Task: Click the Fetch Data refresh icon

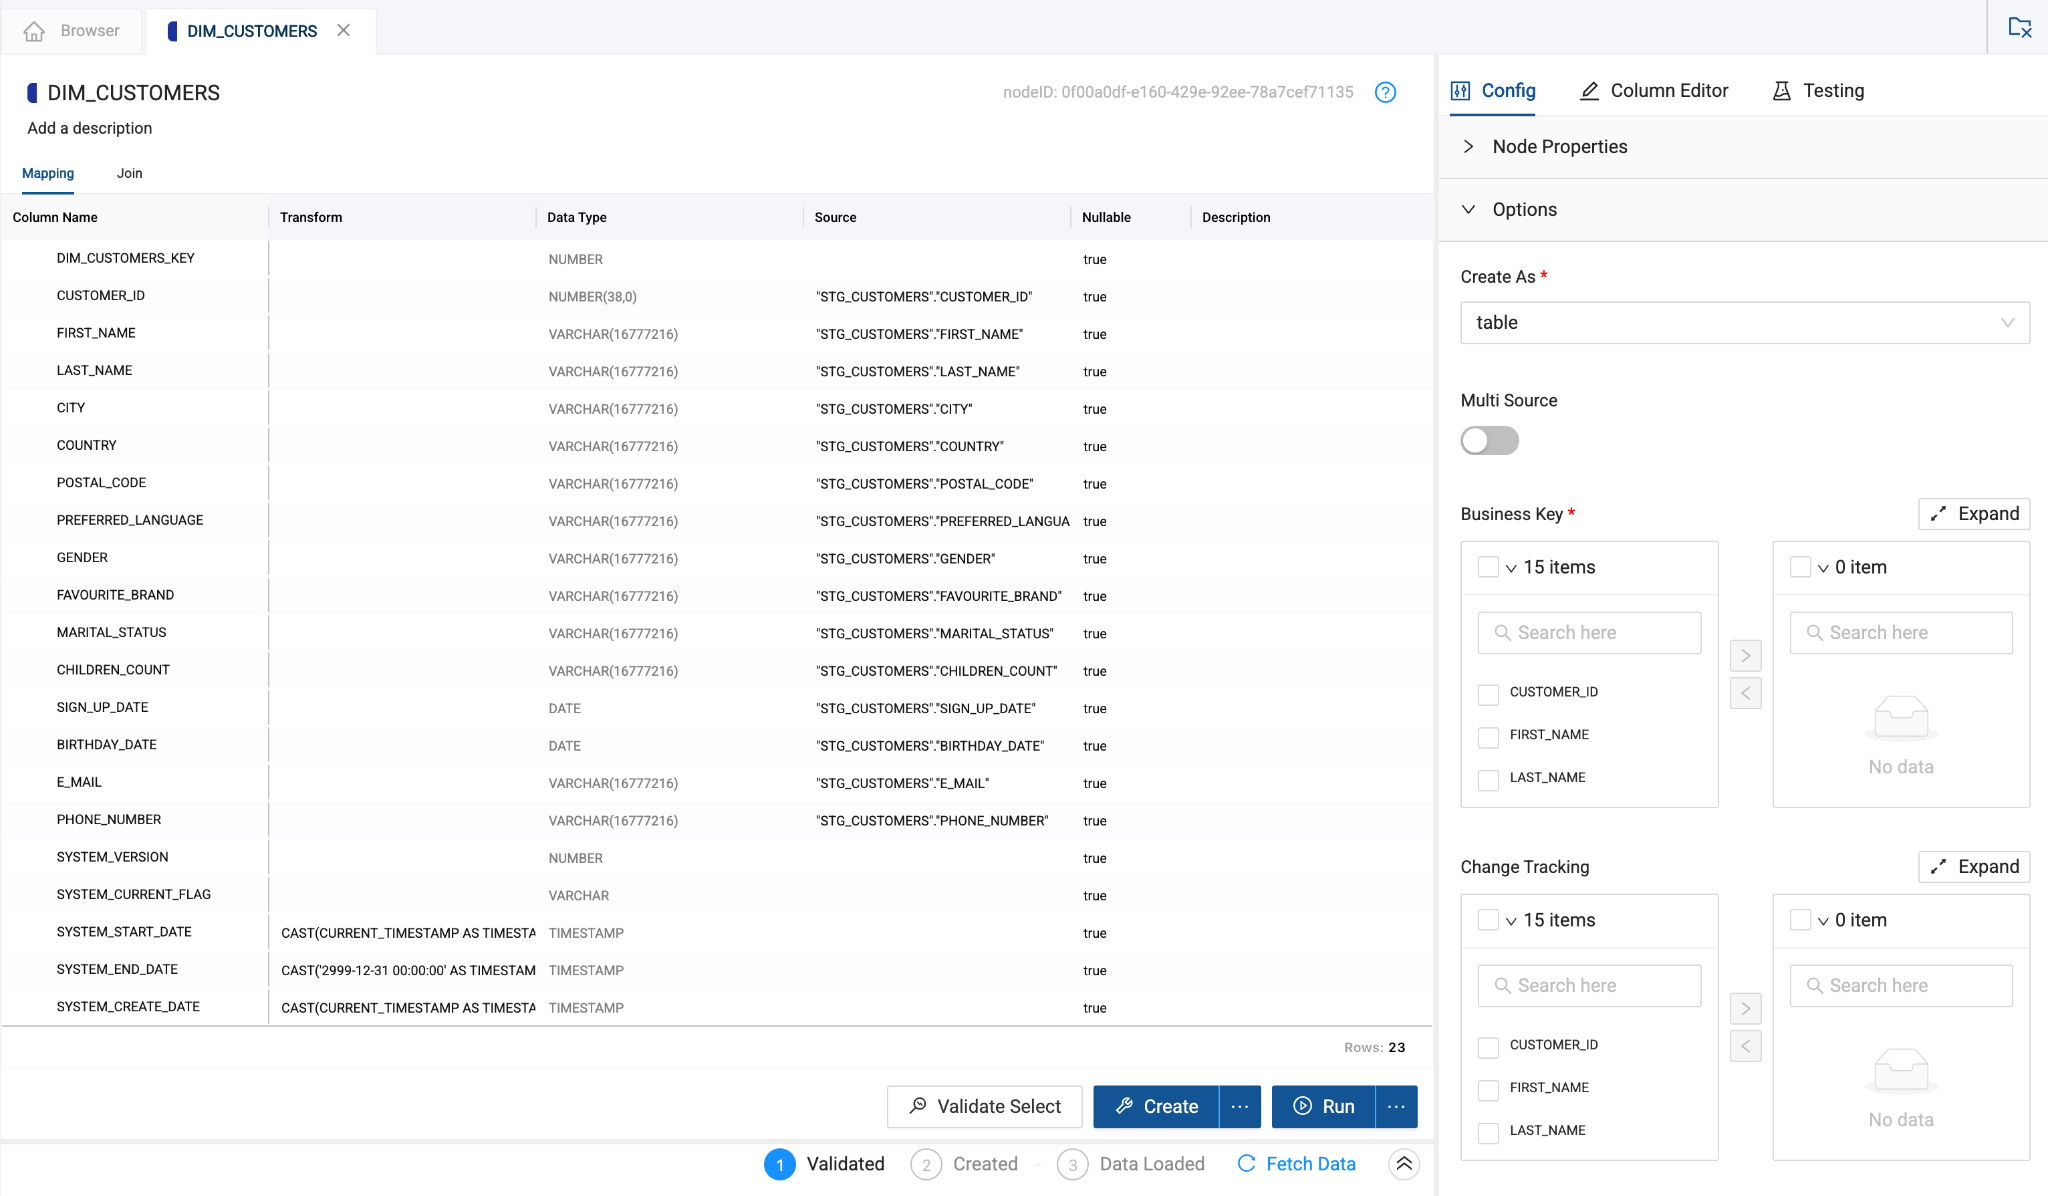Action: (x=1246, y=1164)
